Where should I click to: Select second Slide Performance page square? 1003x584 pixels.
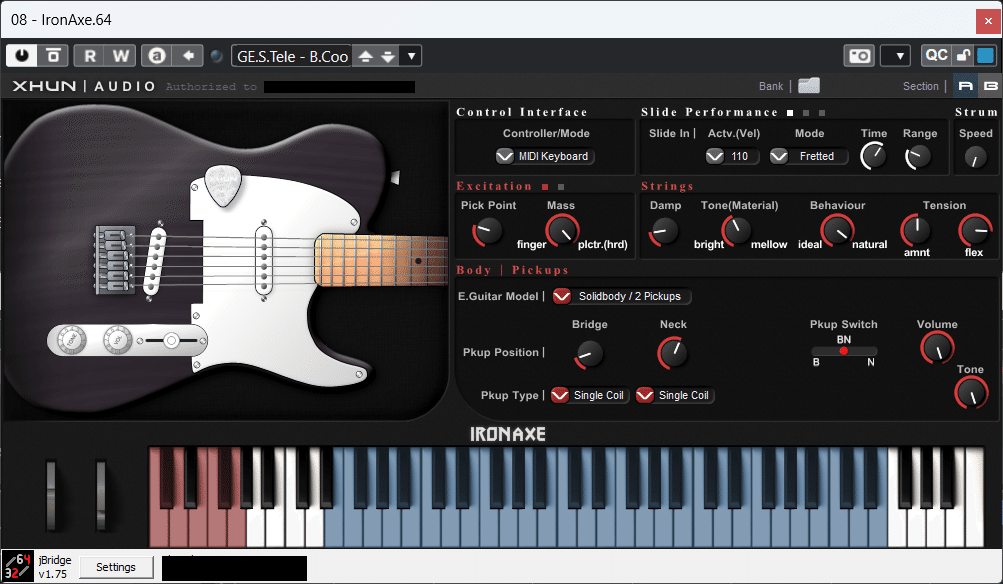tap(806, 113)
